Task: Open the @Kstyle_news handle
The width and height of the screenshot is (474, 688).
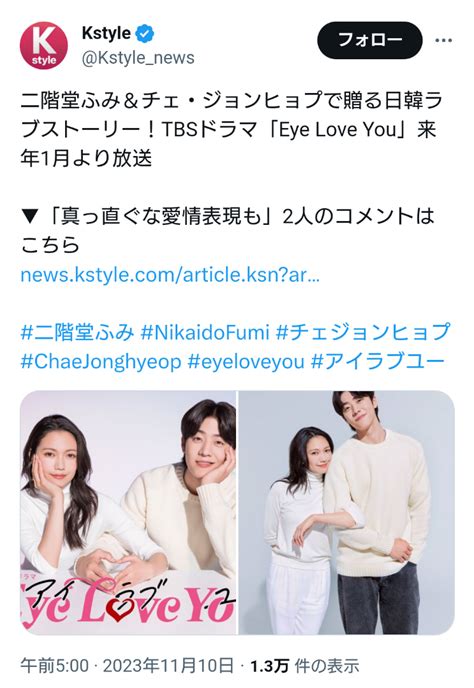Action: click(138, 58)
